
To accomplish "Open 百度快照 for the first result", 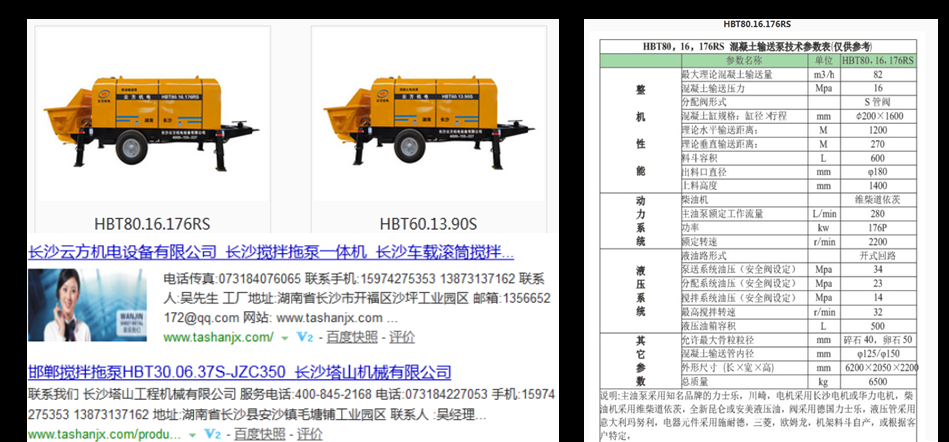I will tap(352, 337).
